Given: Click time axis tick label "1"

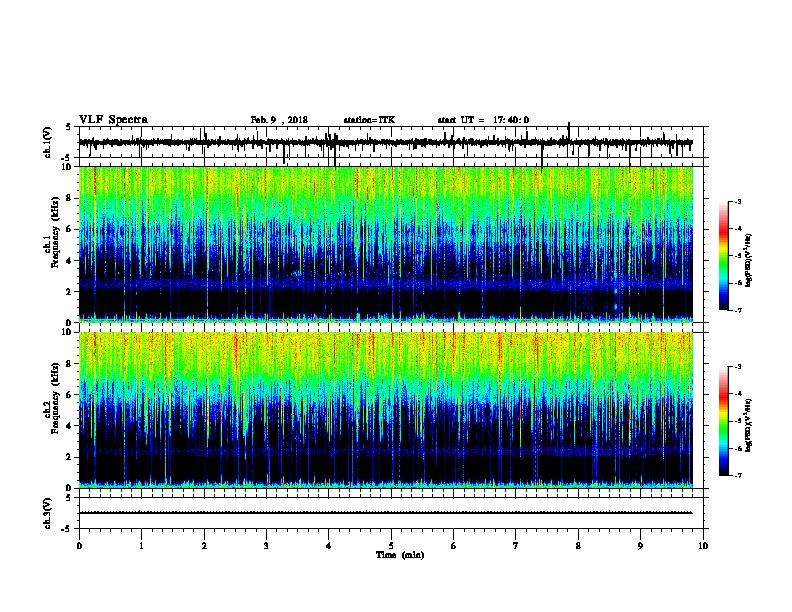Looking at the screenshot, I should pos(141,546).
